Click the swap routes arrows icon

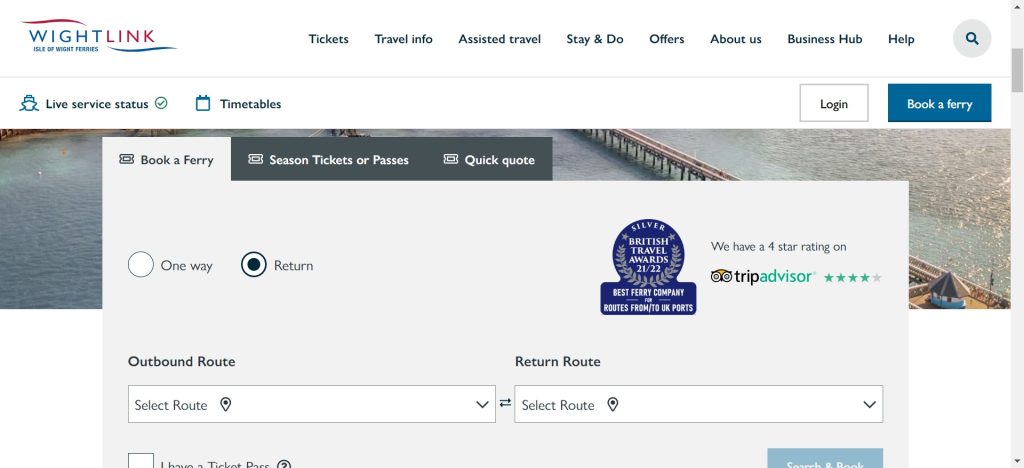505,403
